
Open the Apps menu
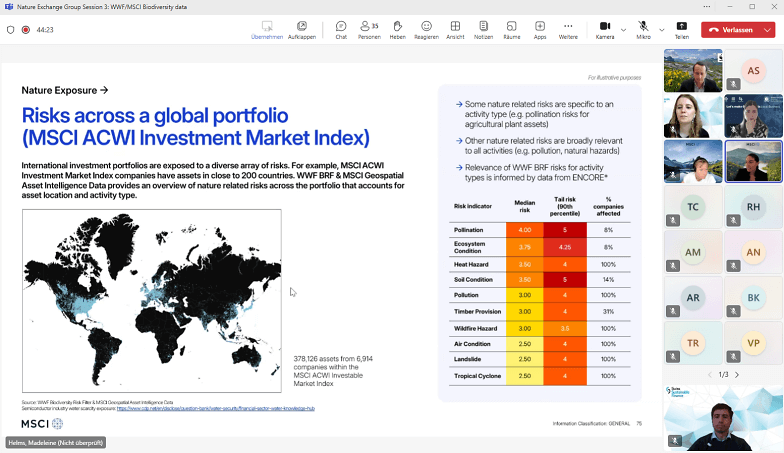point(540,29)
